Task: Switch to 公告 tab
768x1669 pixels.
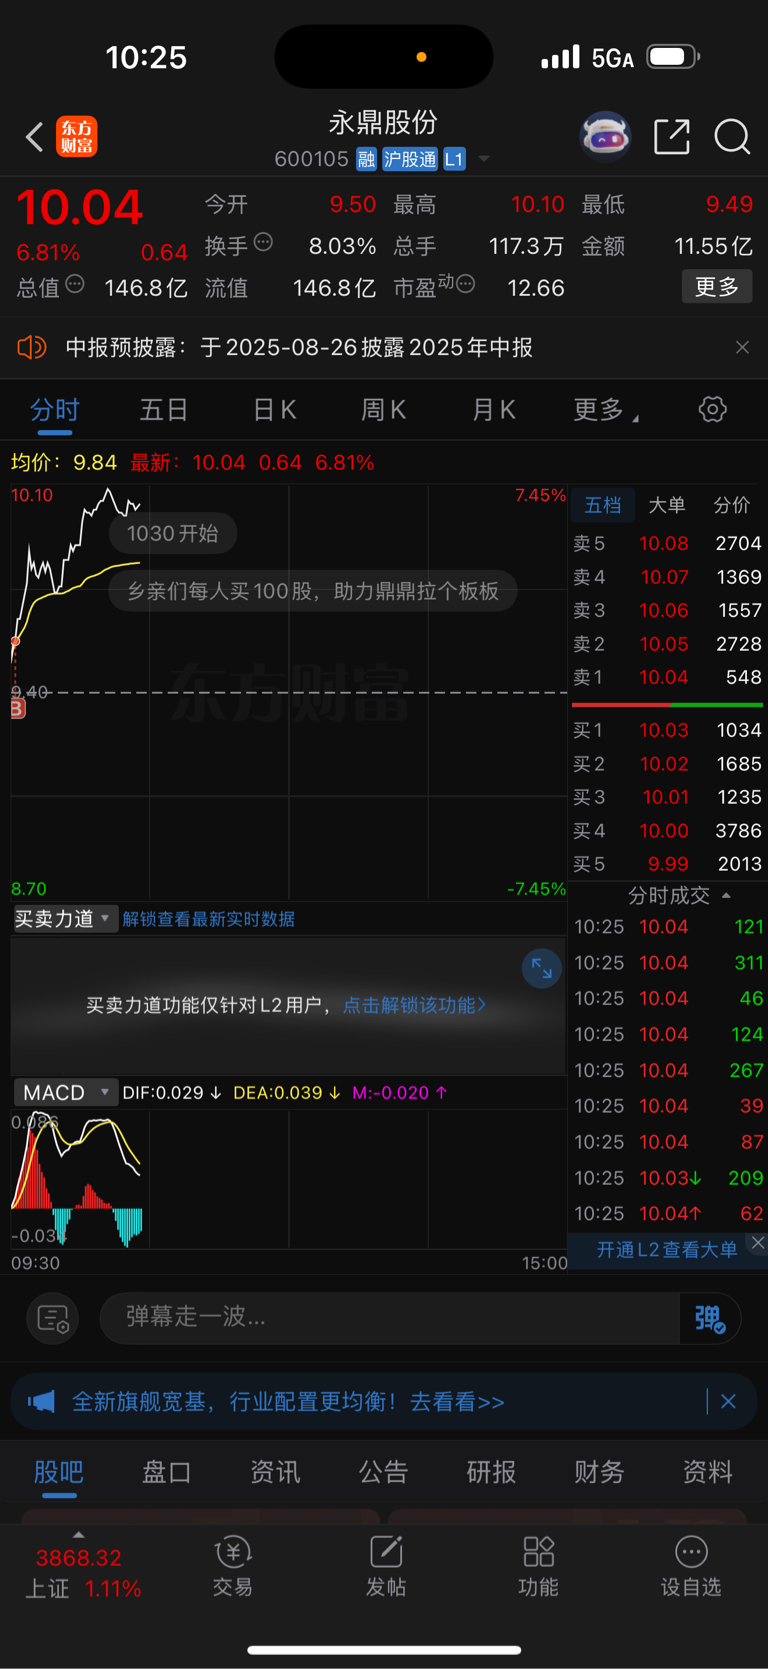Action: pyautogui.click(x=383, y=1472)
